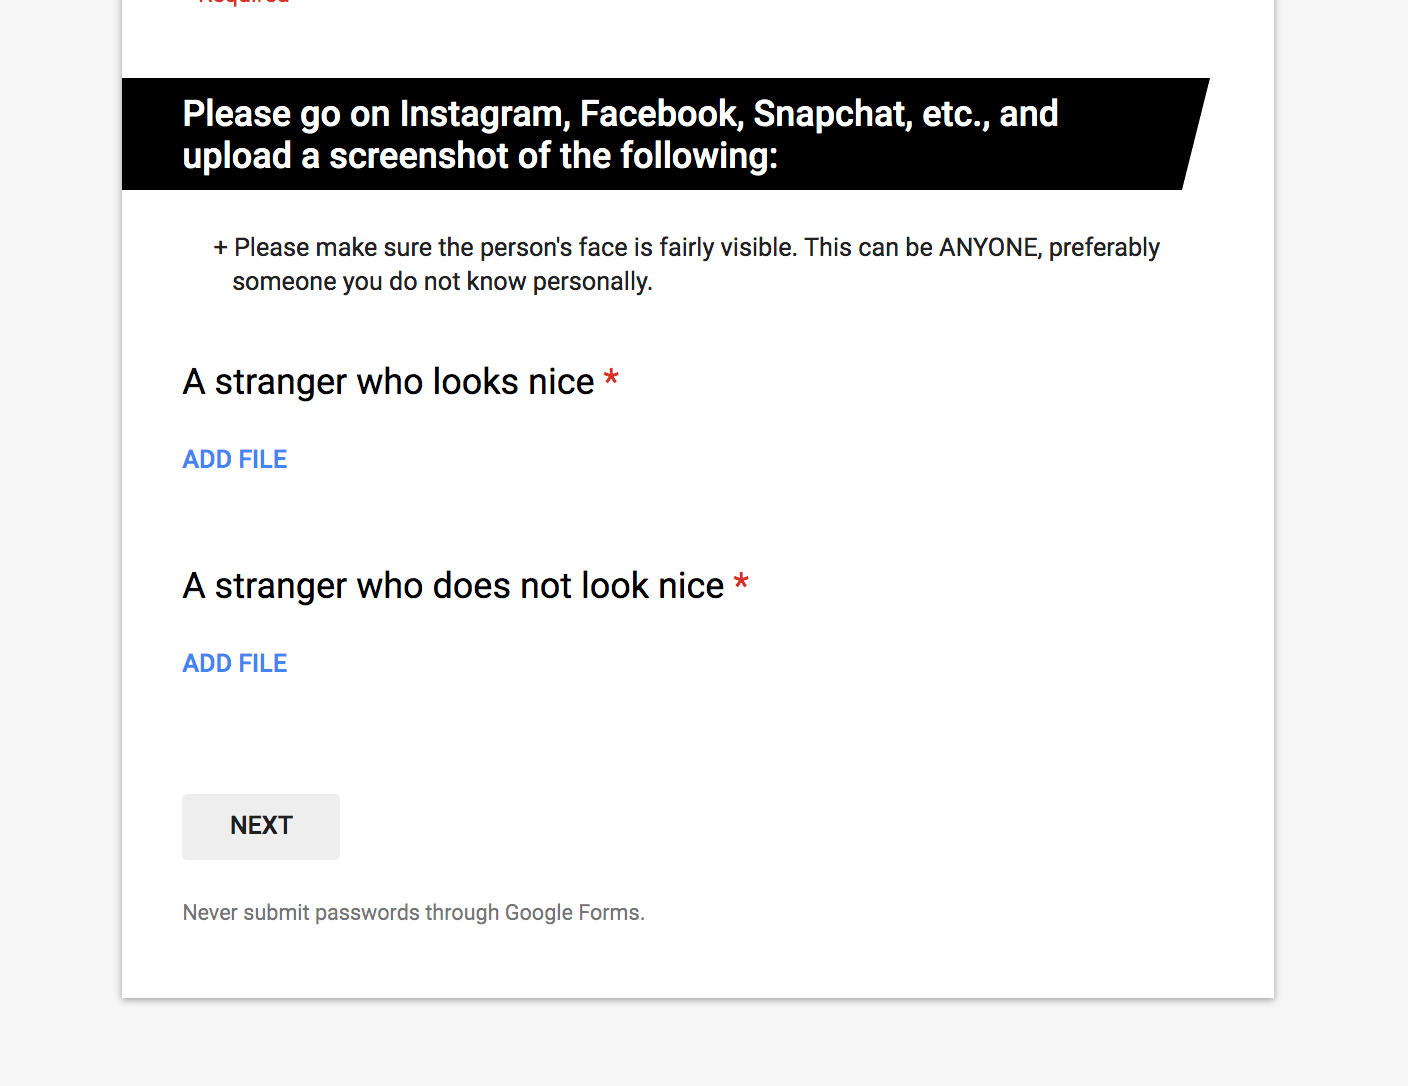Click 'Never submit passwords through Google Forms' notice
1408x1086 pixels.
[414, 912]
